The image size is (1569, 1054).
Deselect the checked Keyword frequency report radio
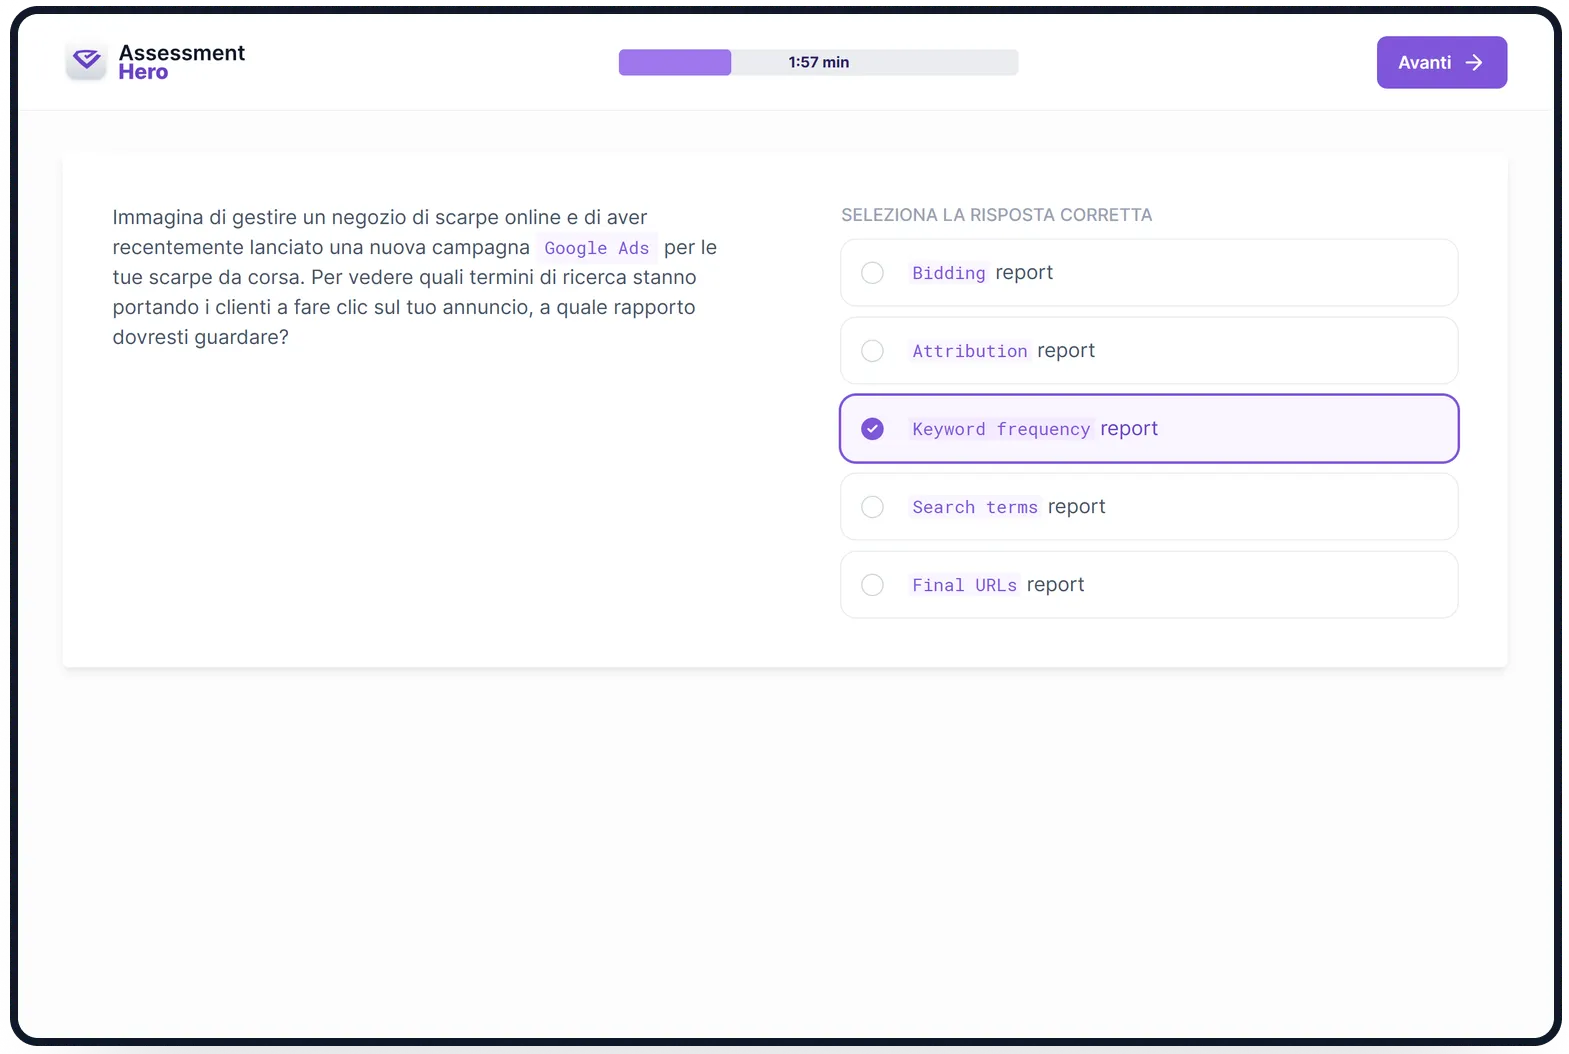(872, 429)
